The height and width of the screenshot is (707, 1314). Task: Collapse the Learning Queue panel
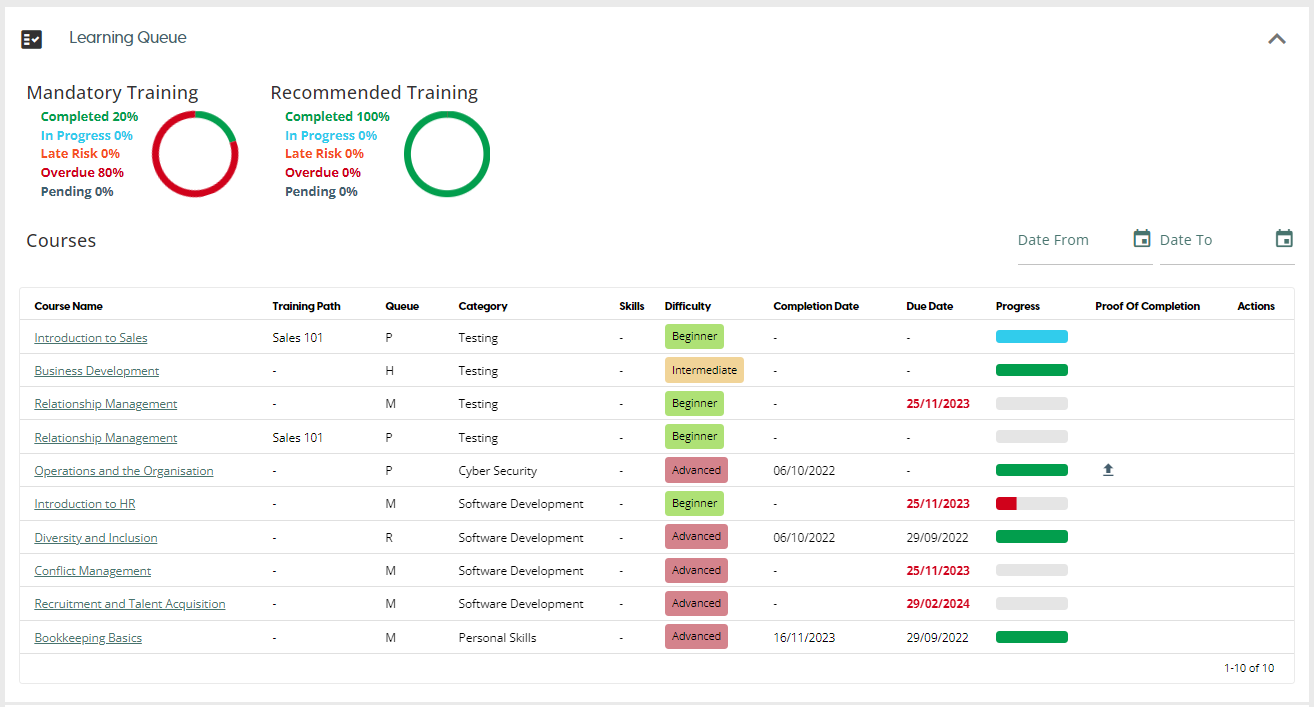click(x=1276, y=39)
